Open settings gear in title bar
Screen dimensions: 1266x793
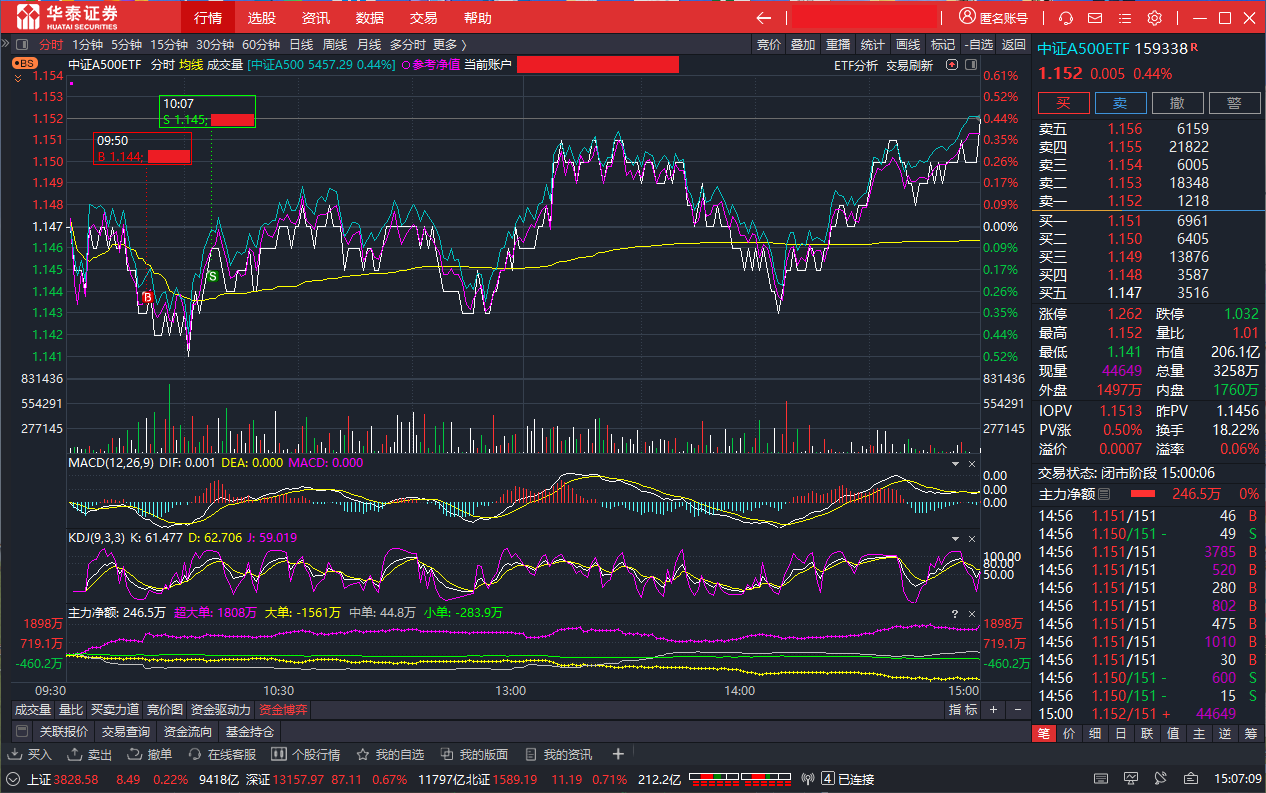(x=1154, y=18)
